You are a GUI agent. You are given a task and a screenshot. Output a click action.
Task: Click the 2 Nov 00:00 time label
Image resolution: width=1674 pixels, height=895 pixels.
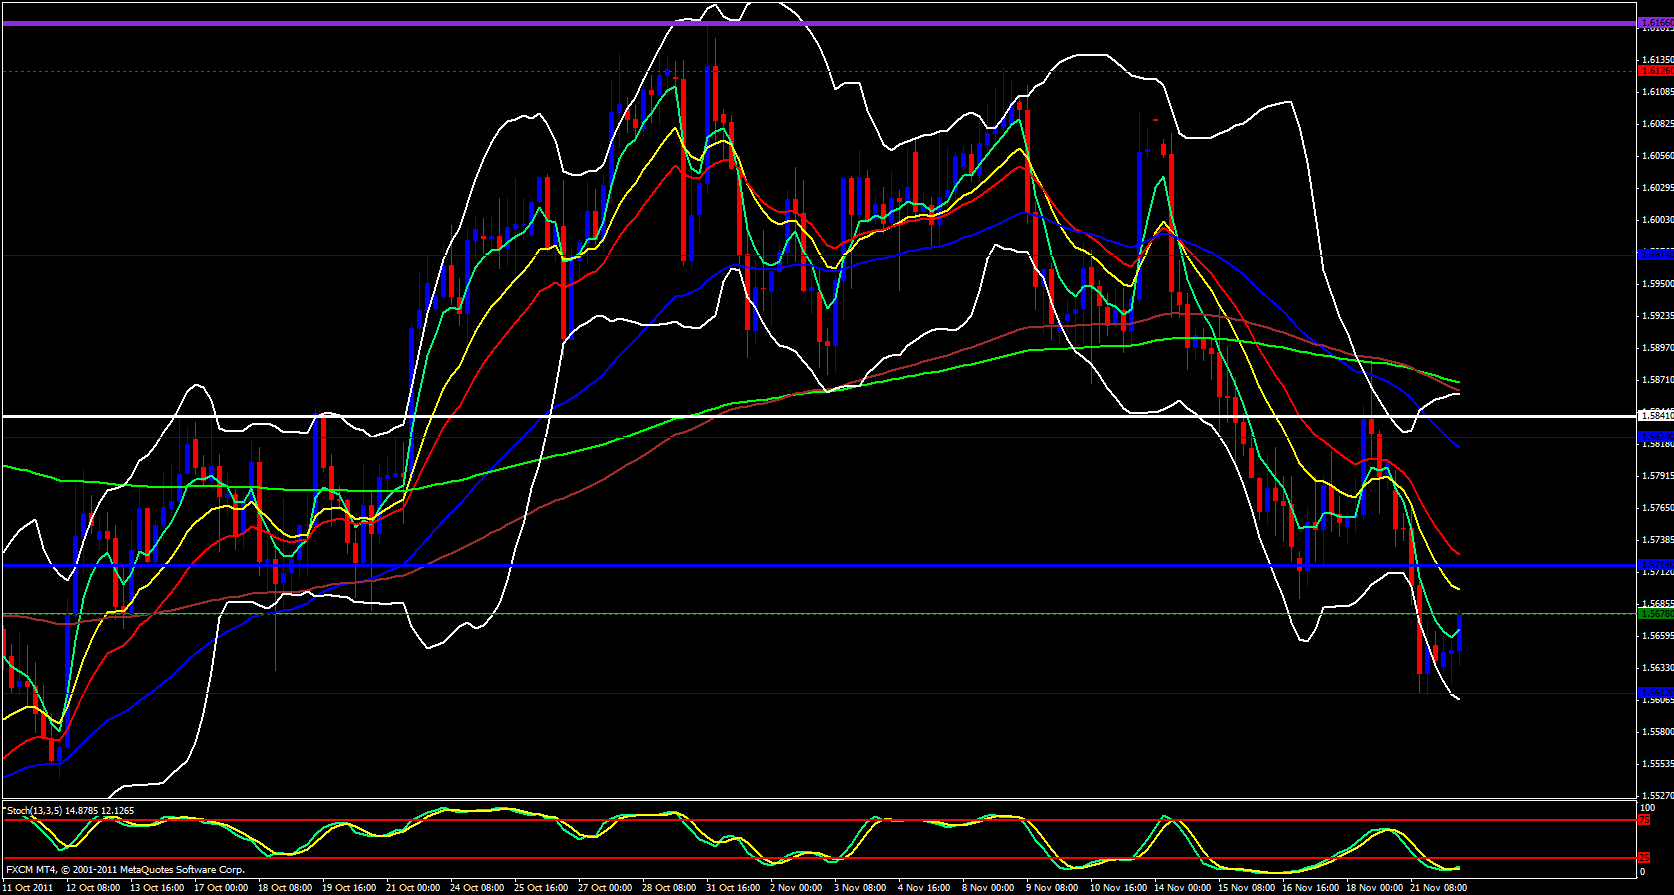796,888
